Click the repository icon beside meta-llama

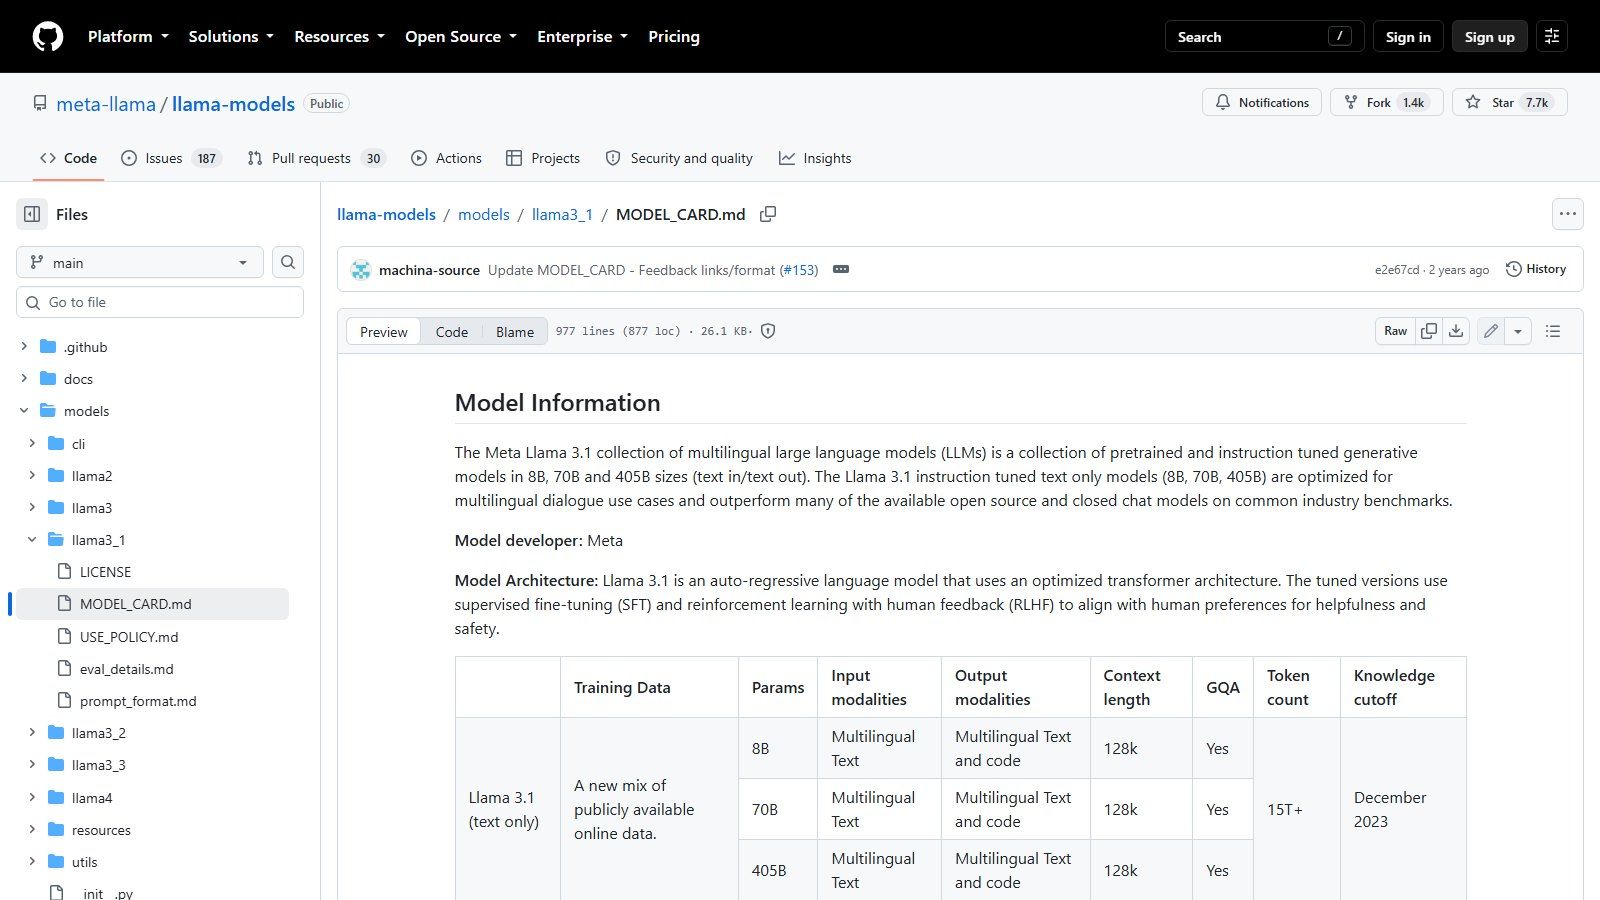click(x=40, y=103)
